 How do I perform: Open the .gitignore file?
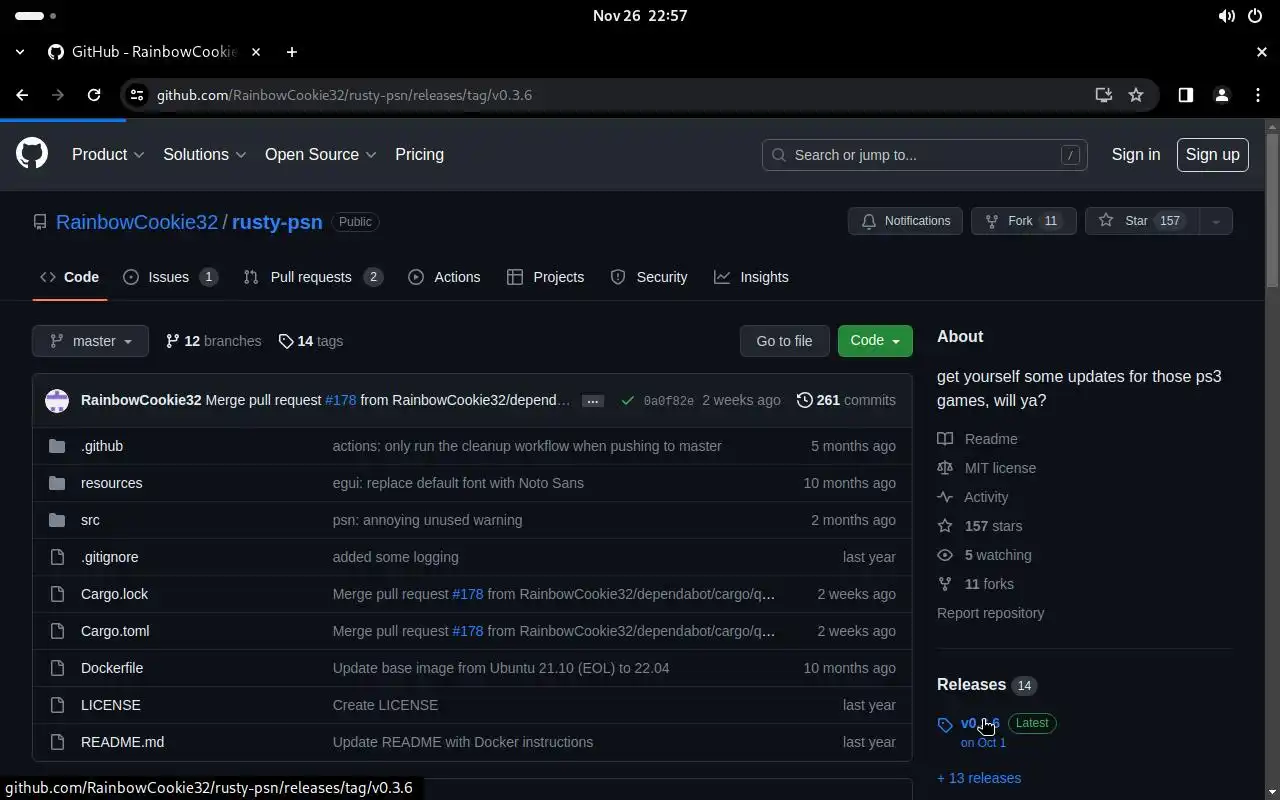[110, 557]
